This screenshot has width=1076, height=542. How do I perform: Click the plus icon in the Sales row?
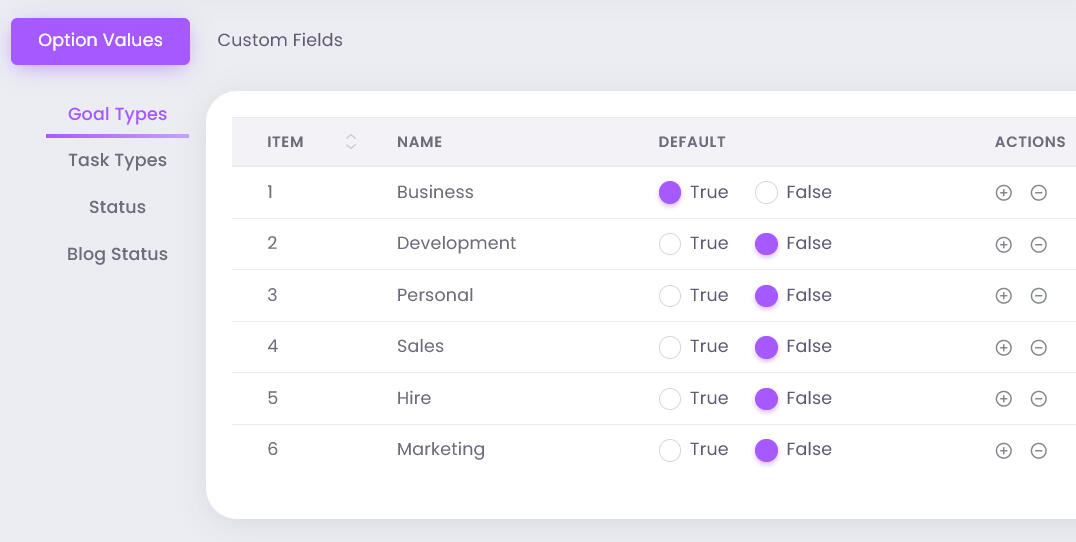1003,347
